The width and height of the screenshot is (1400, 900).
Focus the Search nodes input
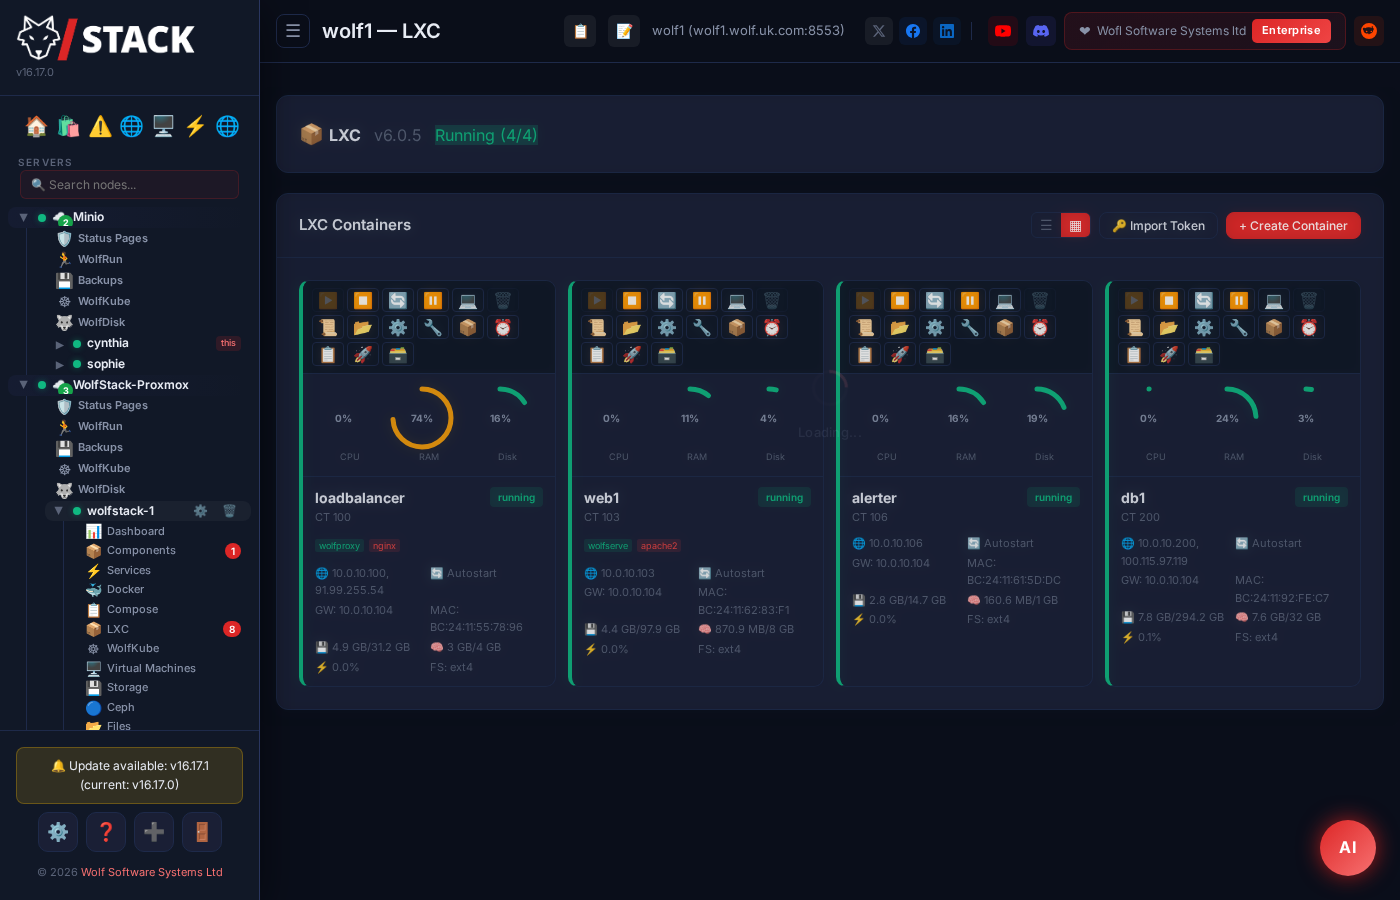coord(129,184)
